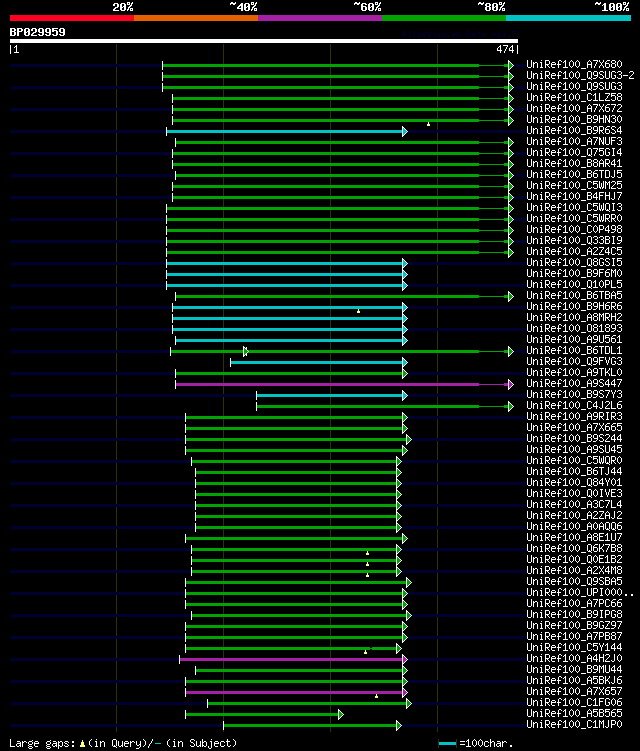
Task: Click the end arrowhead of UniRef100_C1MJP0 alignment
Action: point(399,726)
